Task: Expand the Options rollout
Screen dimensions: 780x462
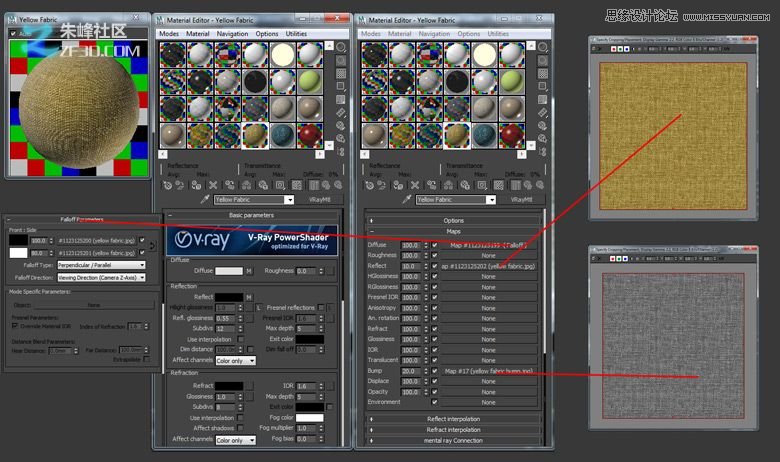Action: click(x=454, y=220)
